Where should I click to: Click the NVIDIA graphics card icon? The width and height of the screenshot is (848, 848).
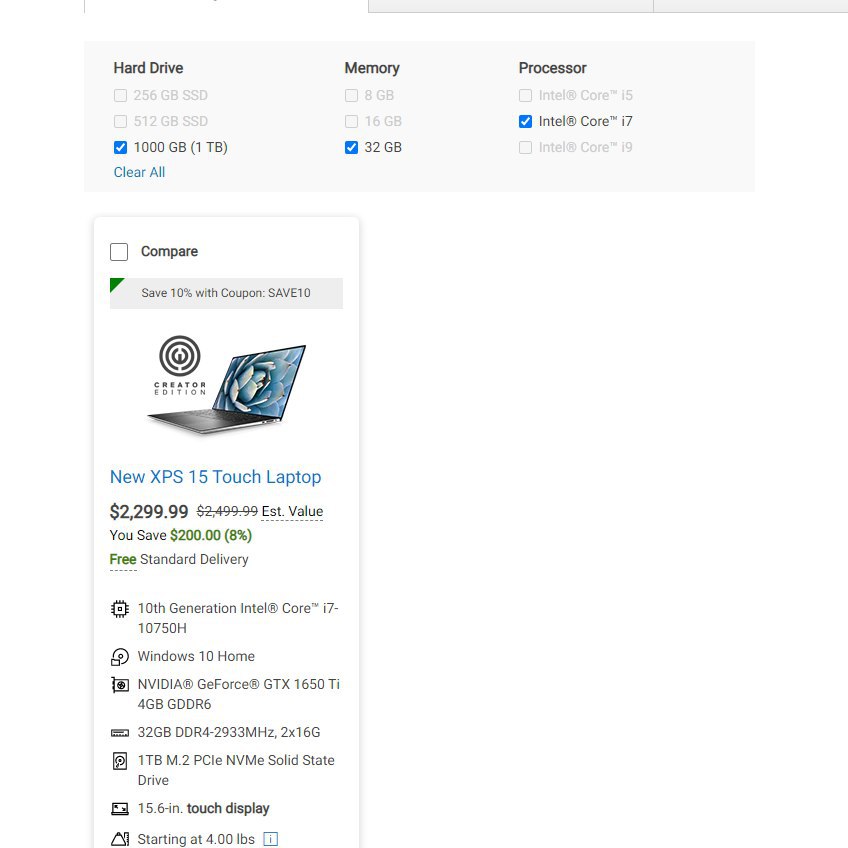click(120, 685)
